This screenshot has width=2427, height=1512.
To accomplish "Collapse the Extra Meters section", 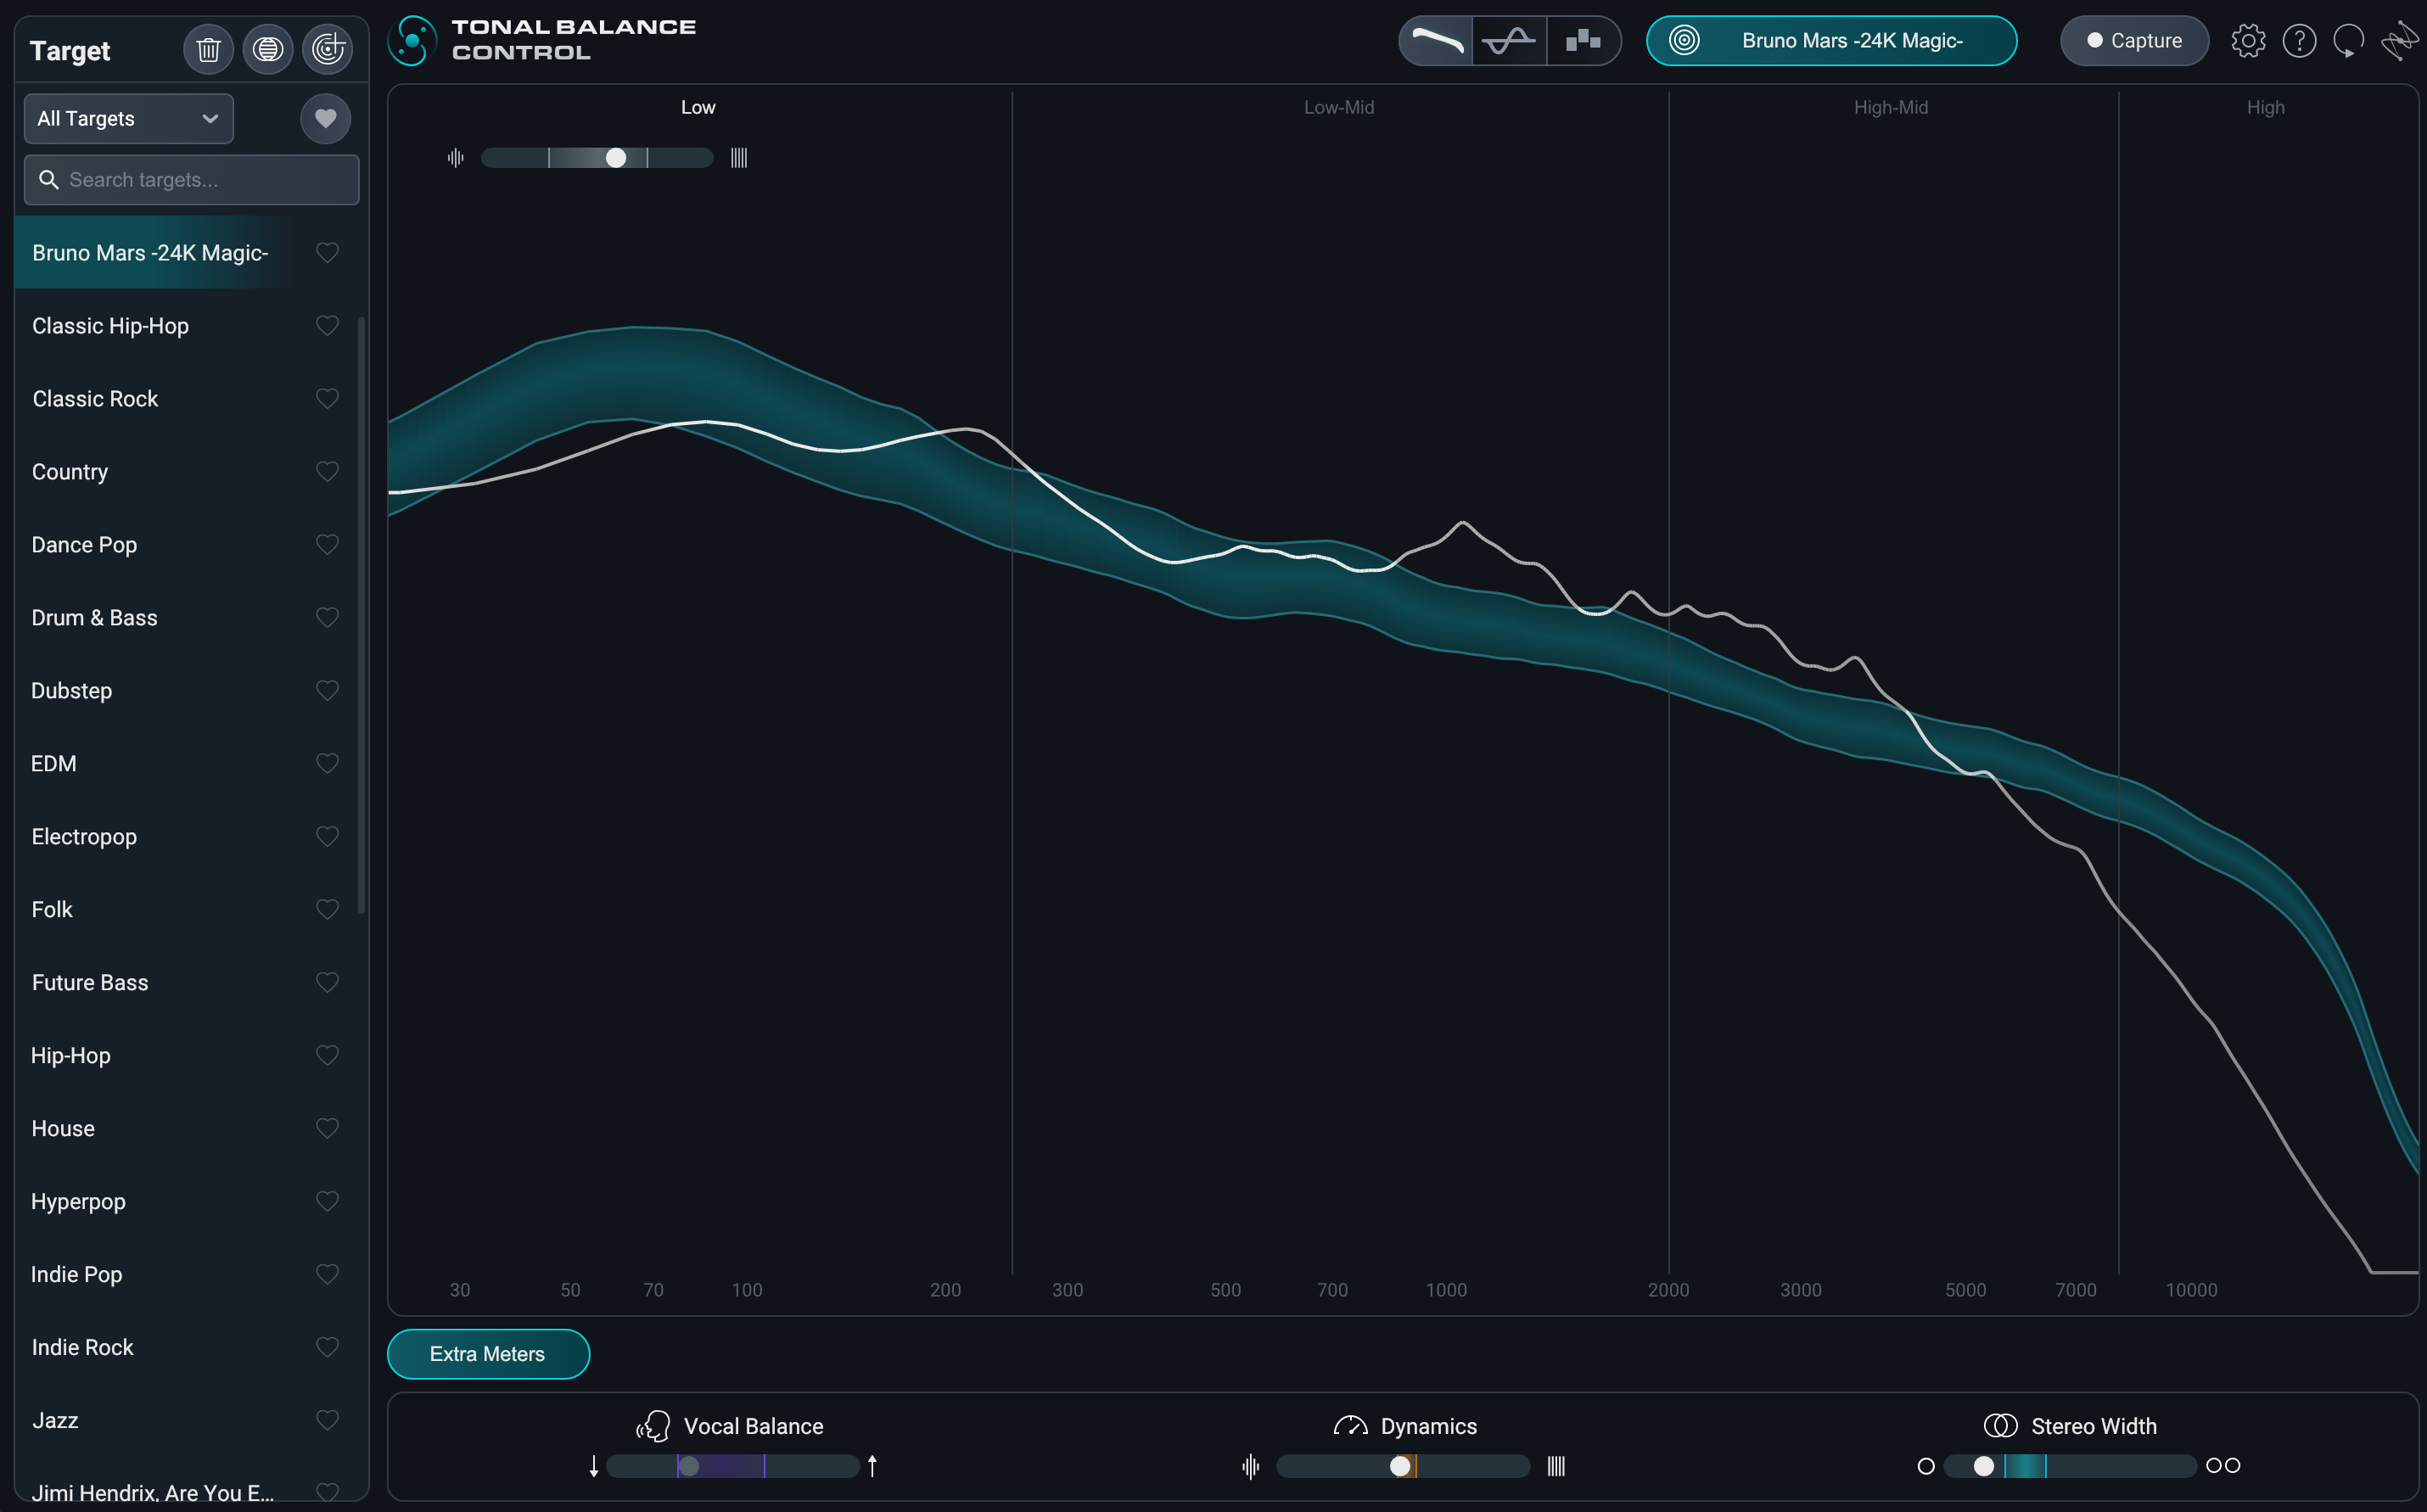I will tap(488, 1354).
